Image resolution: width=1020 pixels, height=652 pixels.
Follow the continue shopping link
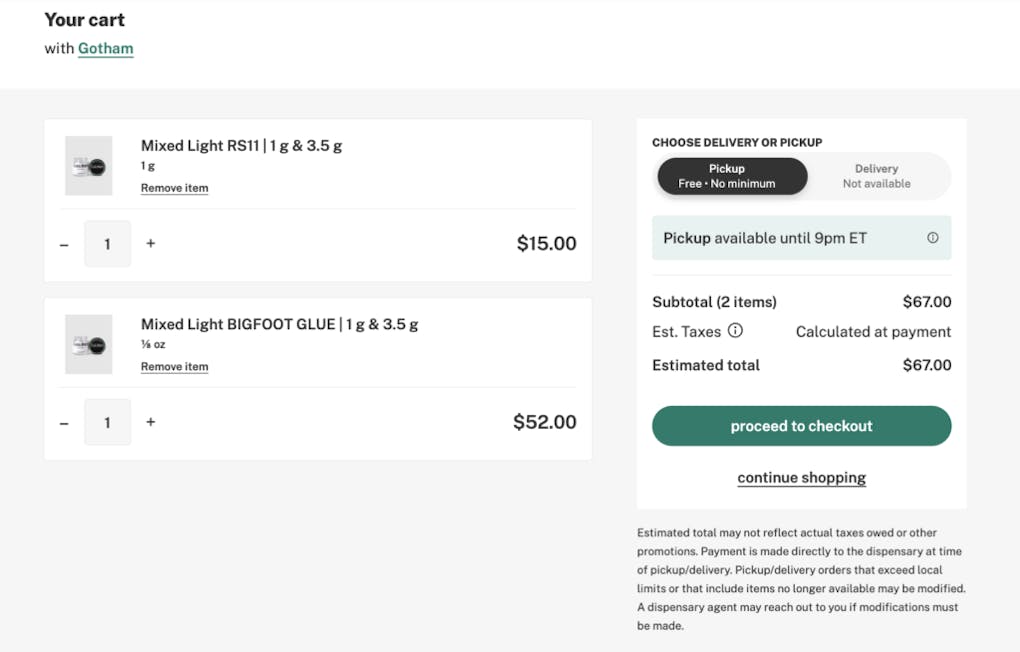click(x=801, y=478)
